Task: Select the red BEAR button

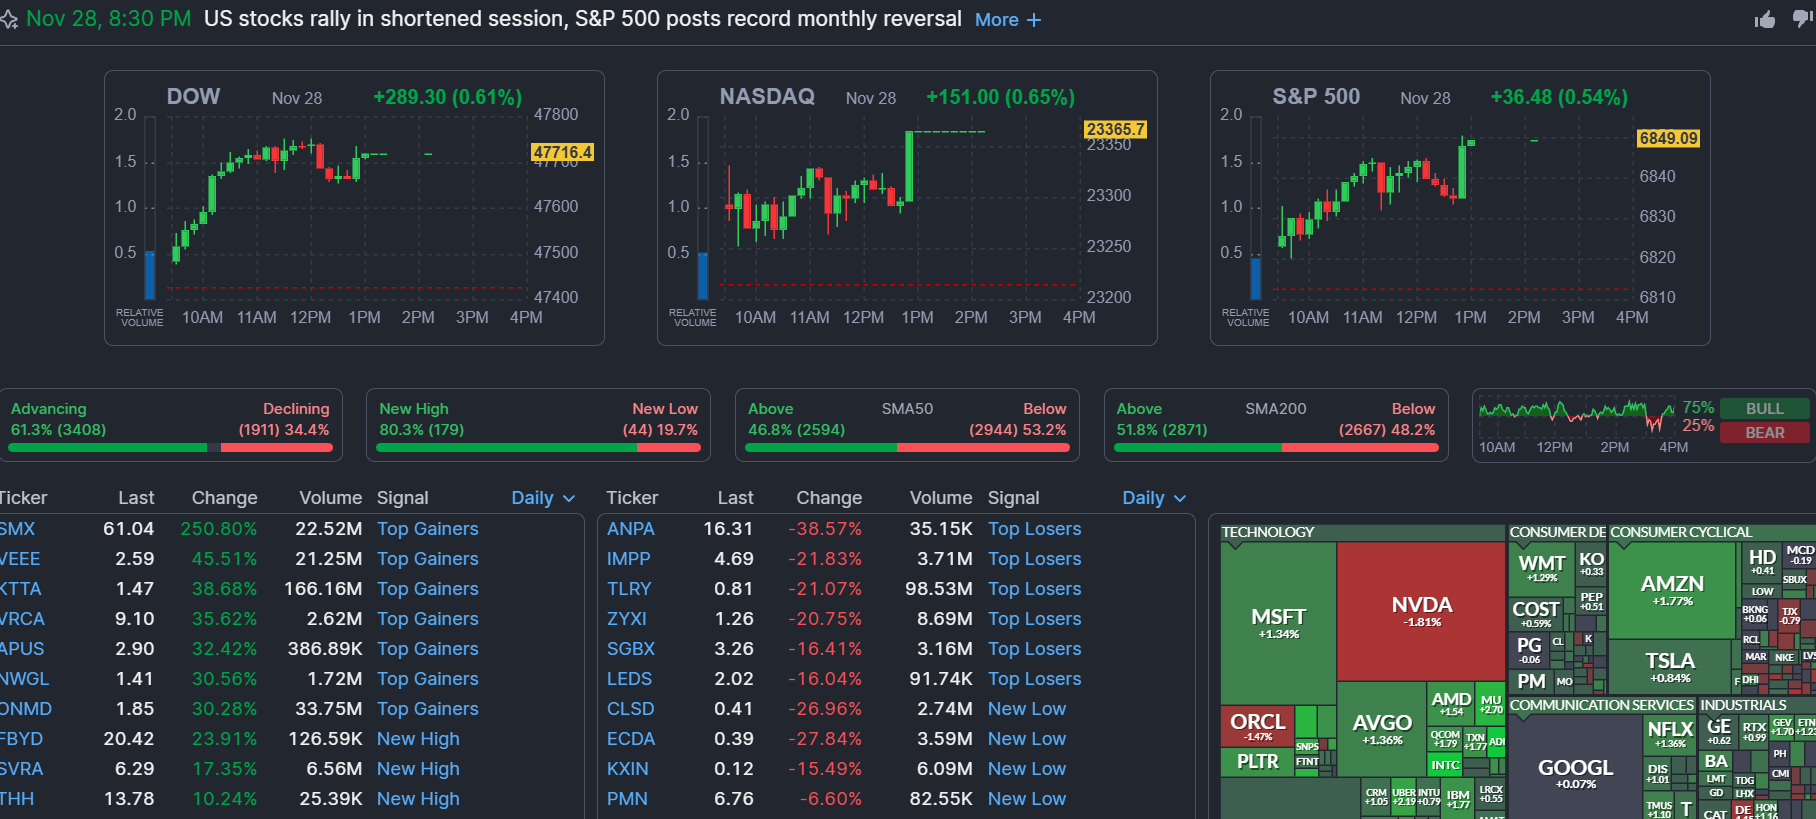Action: pos(1764,433)
